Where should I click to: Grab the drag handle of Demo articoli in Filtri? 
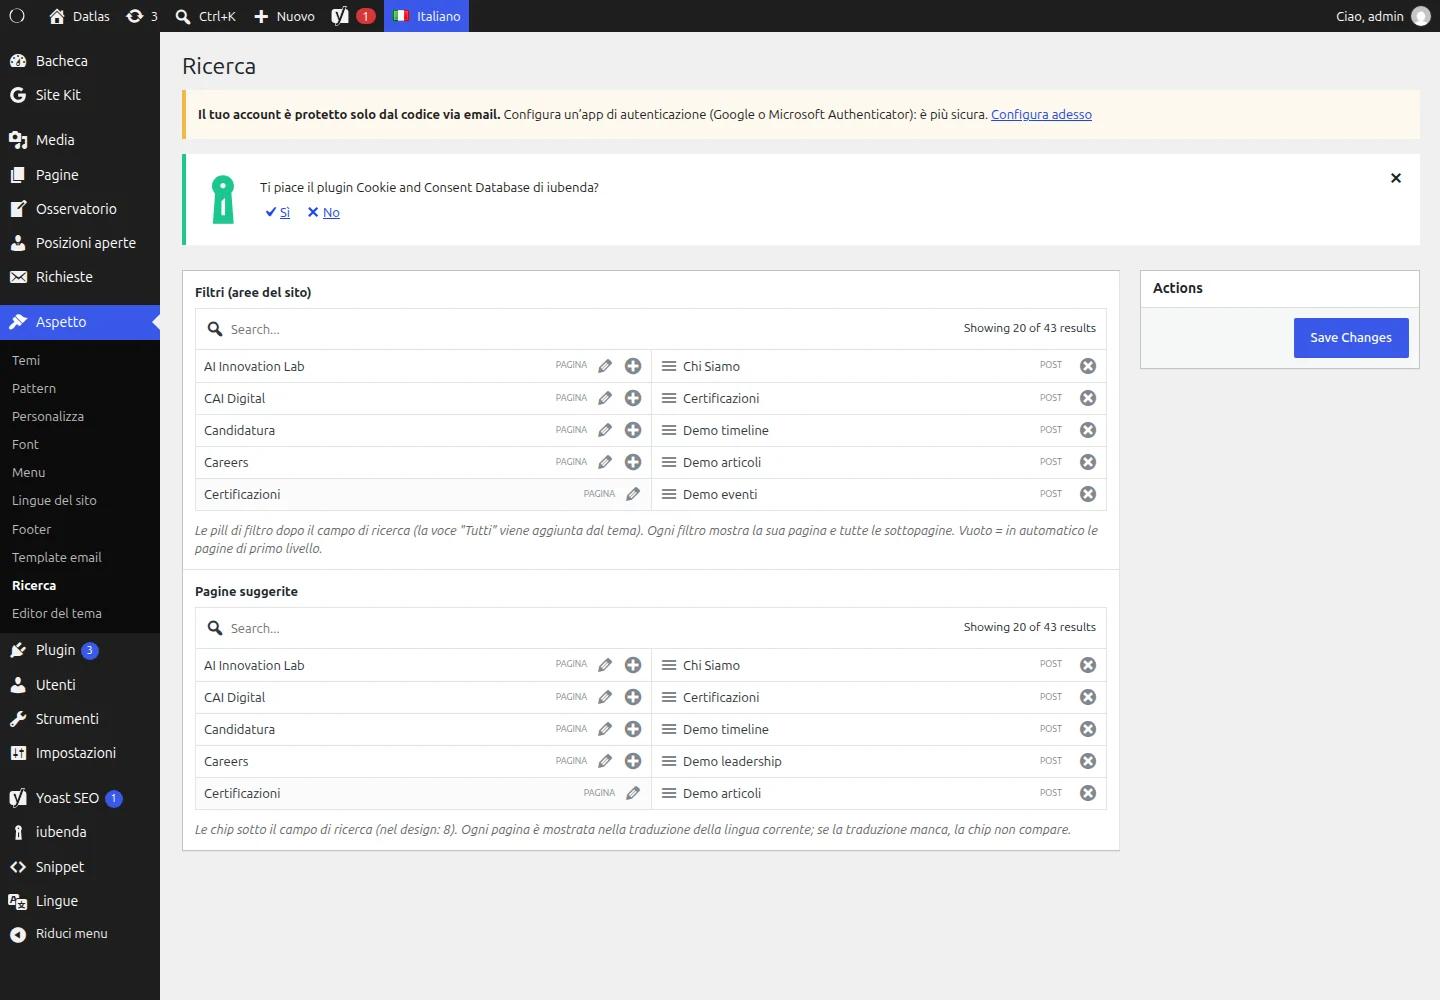point(669,462)
